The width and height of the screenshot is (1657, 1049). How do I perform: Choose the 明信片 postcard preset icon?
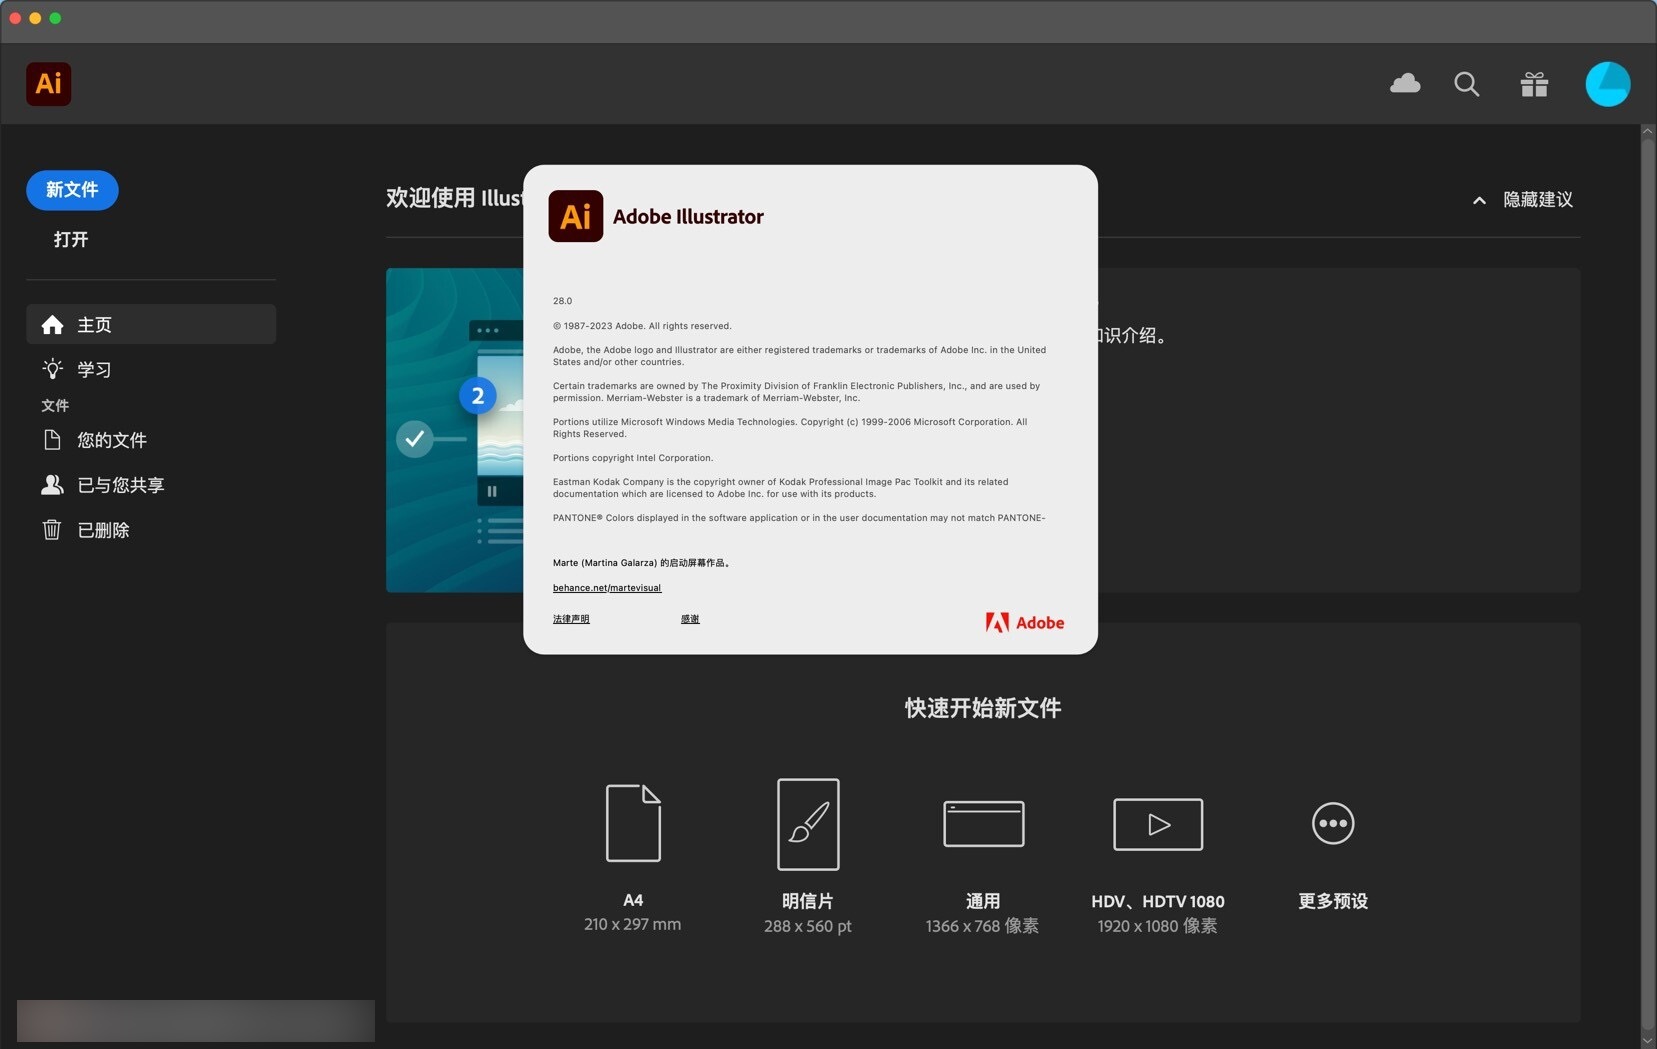[808, 824]
